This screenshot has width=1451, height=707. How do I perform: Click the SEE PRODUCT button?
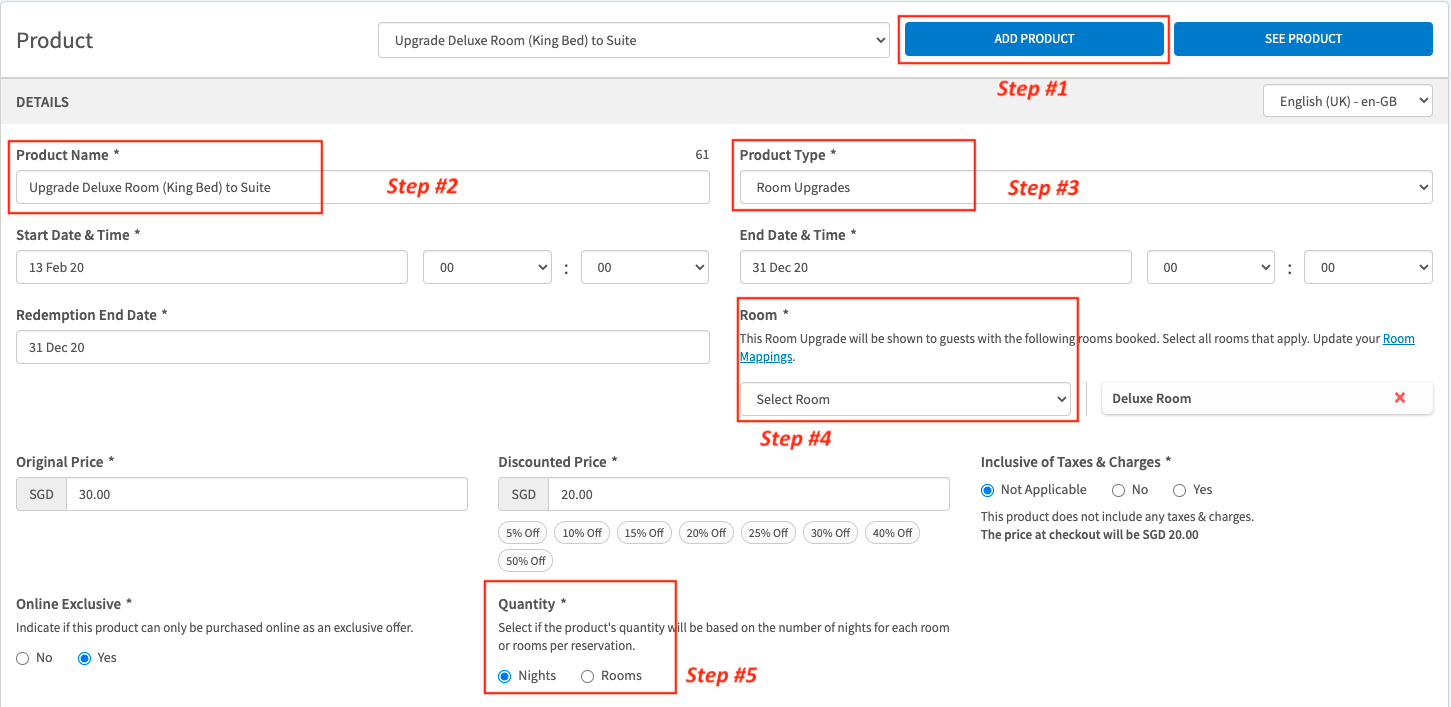(1302, 39)
